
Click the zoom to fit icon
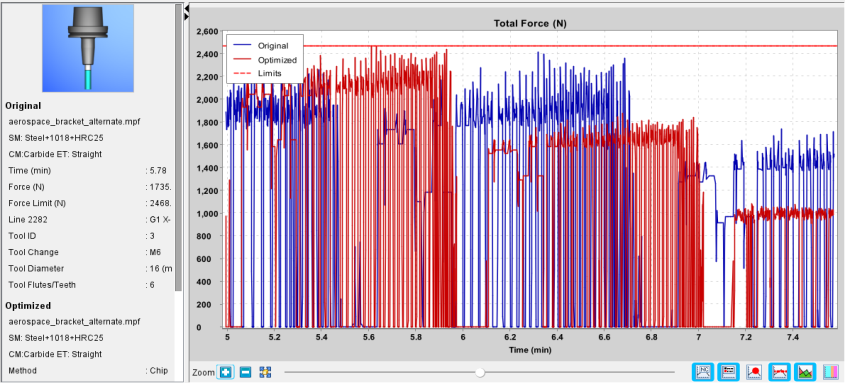[265, 372]
